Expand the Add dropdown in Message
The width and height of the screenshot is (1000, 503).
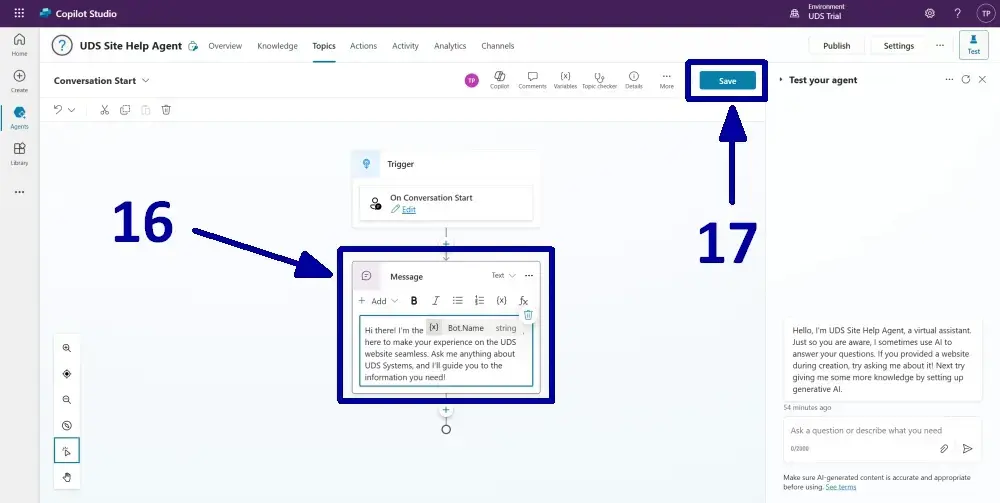pyautogui.click(x=378, y=301)
